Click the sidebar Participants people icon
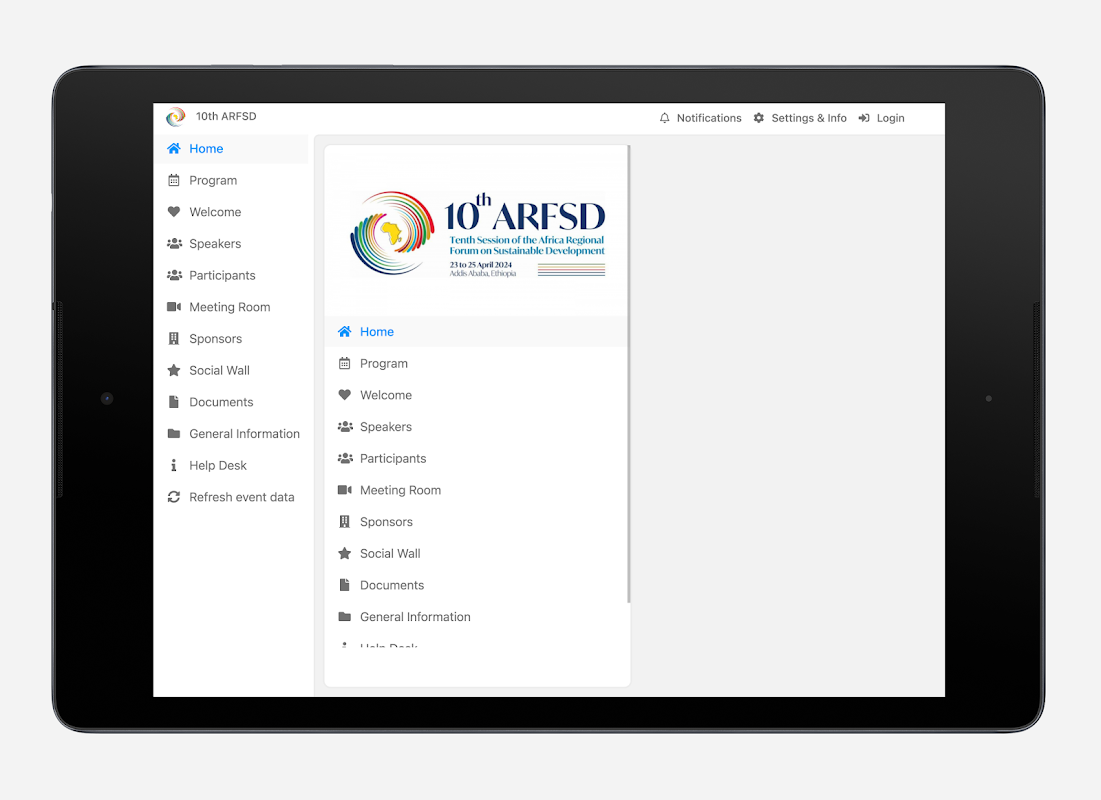The image size is (1101, 800). coord(174,275)
